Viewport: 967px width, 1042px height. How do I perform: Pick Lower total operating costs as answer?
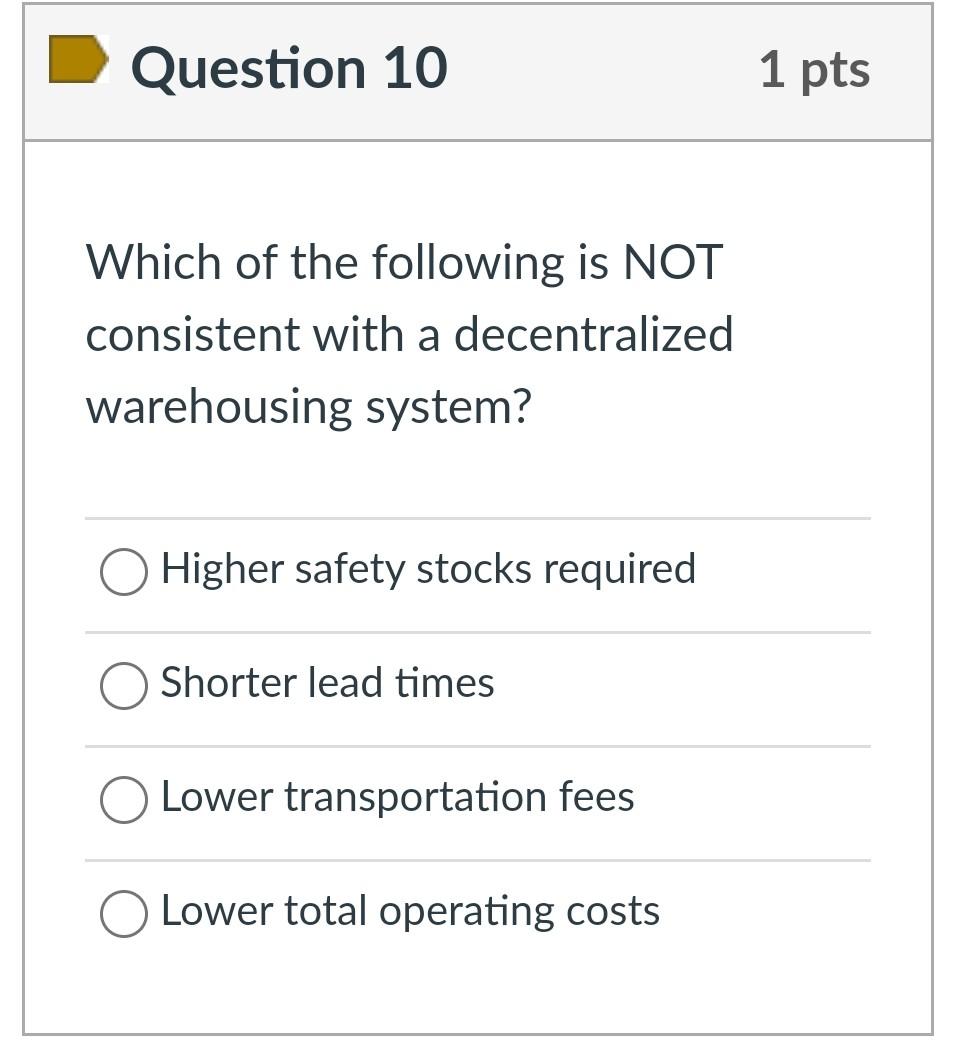(122, 913)
